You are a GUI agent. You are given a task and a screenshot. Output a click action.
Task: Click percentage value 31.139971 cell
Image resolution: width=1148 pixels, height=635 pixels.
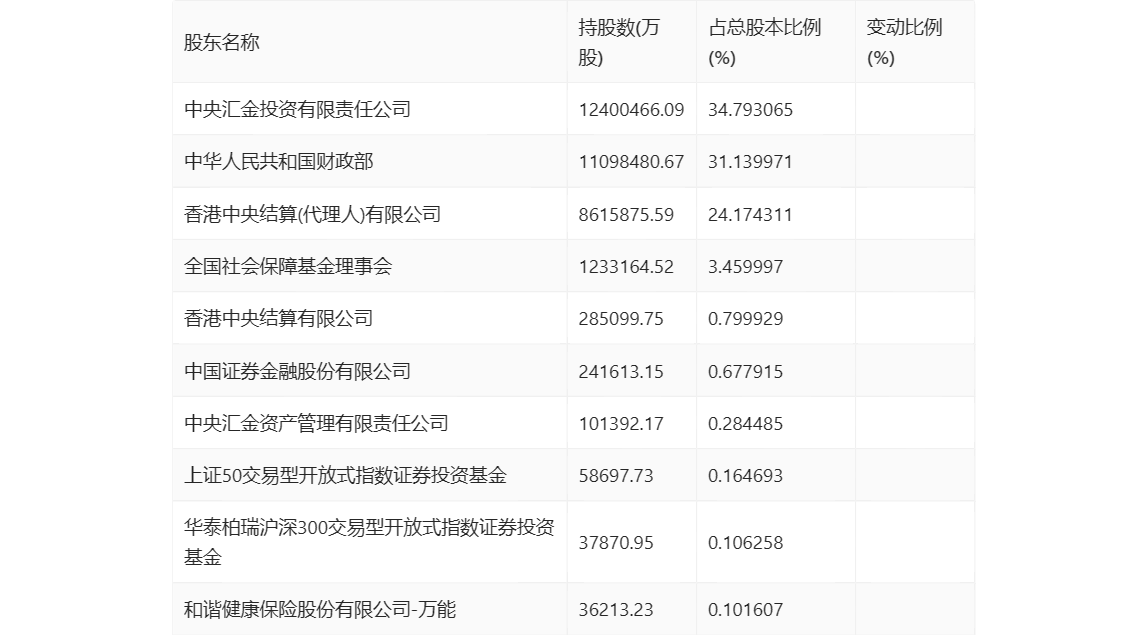(x=750, y=162)
